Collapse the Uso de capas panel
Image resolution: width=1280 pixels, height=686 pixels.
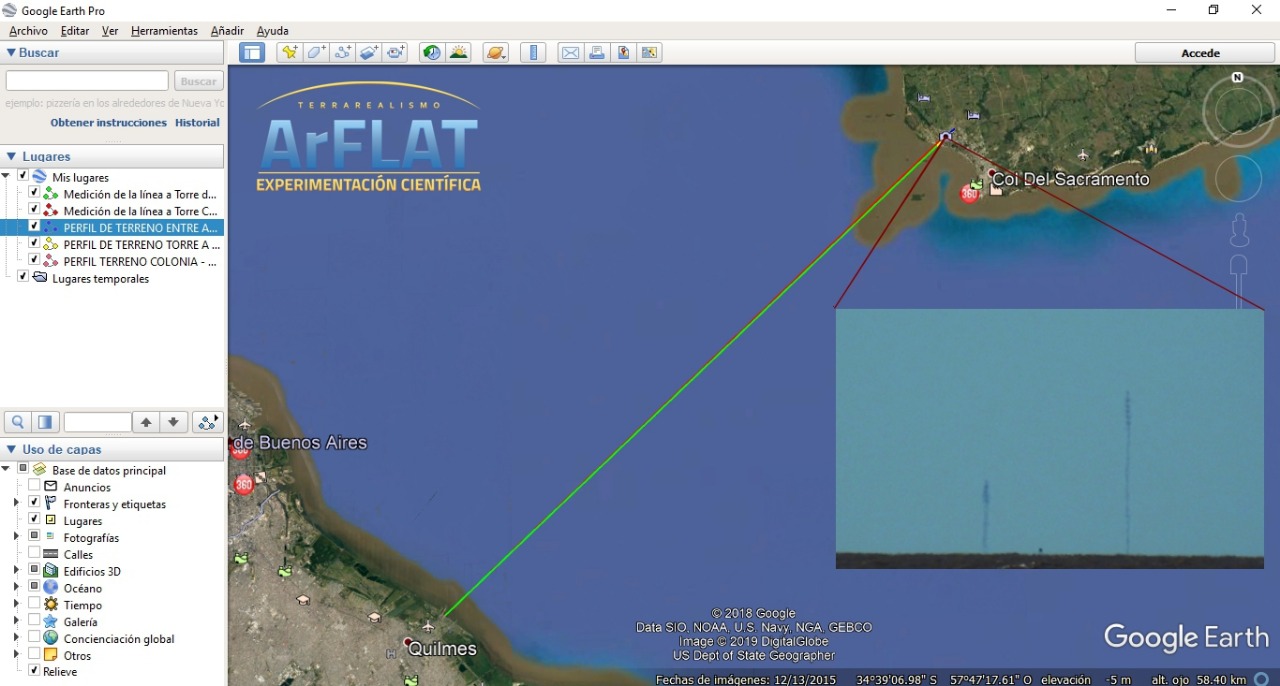coord(11,450)
